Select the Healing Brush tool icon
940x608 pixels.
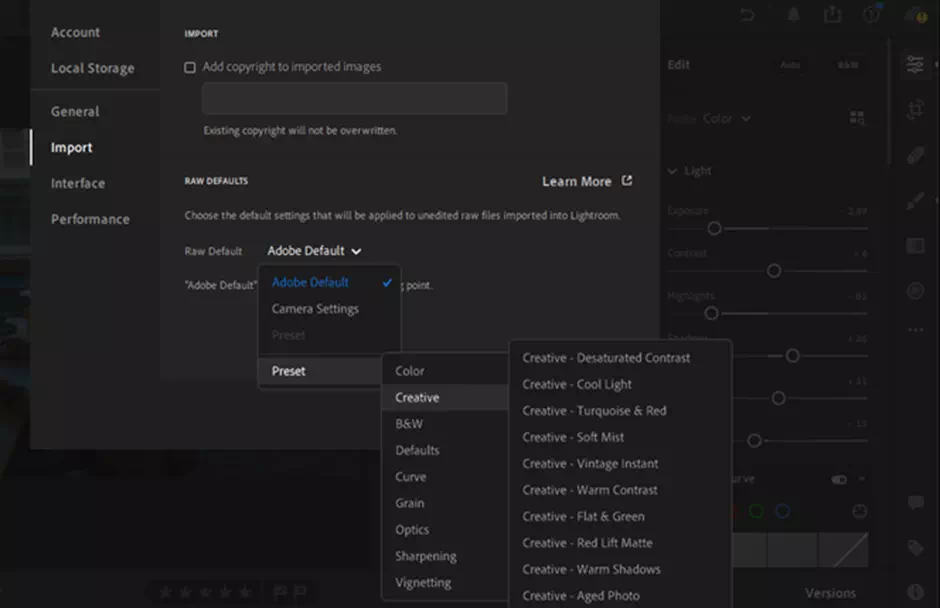(x=915, y=155)
